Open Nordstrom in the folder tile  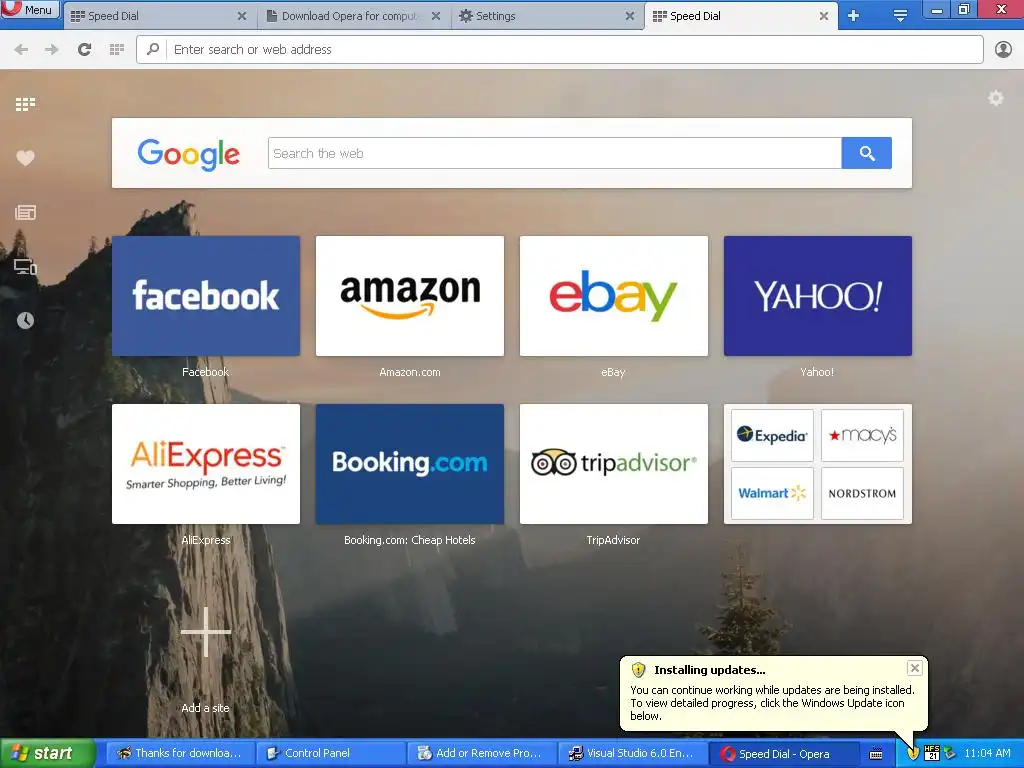(862, 493)
